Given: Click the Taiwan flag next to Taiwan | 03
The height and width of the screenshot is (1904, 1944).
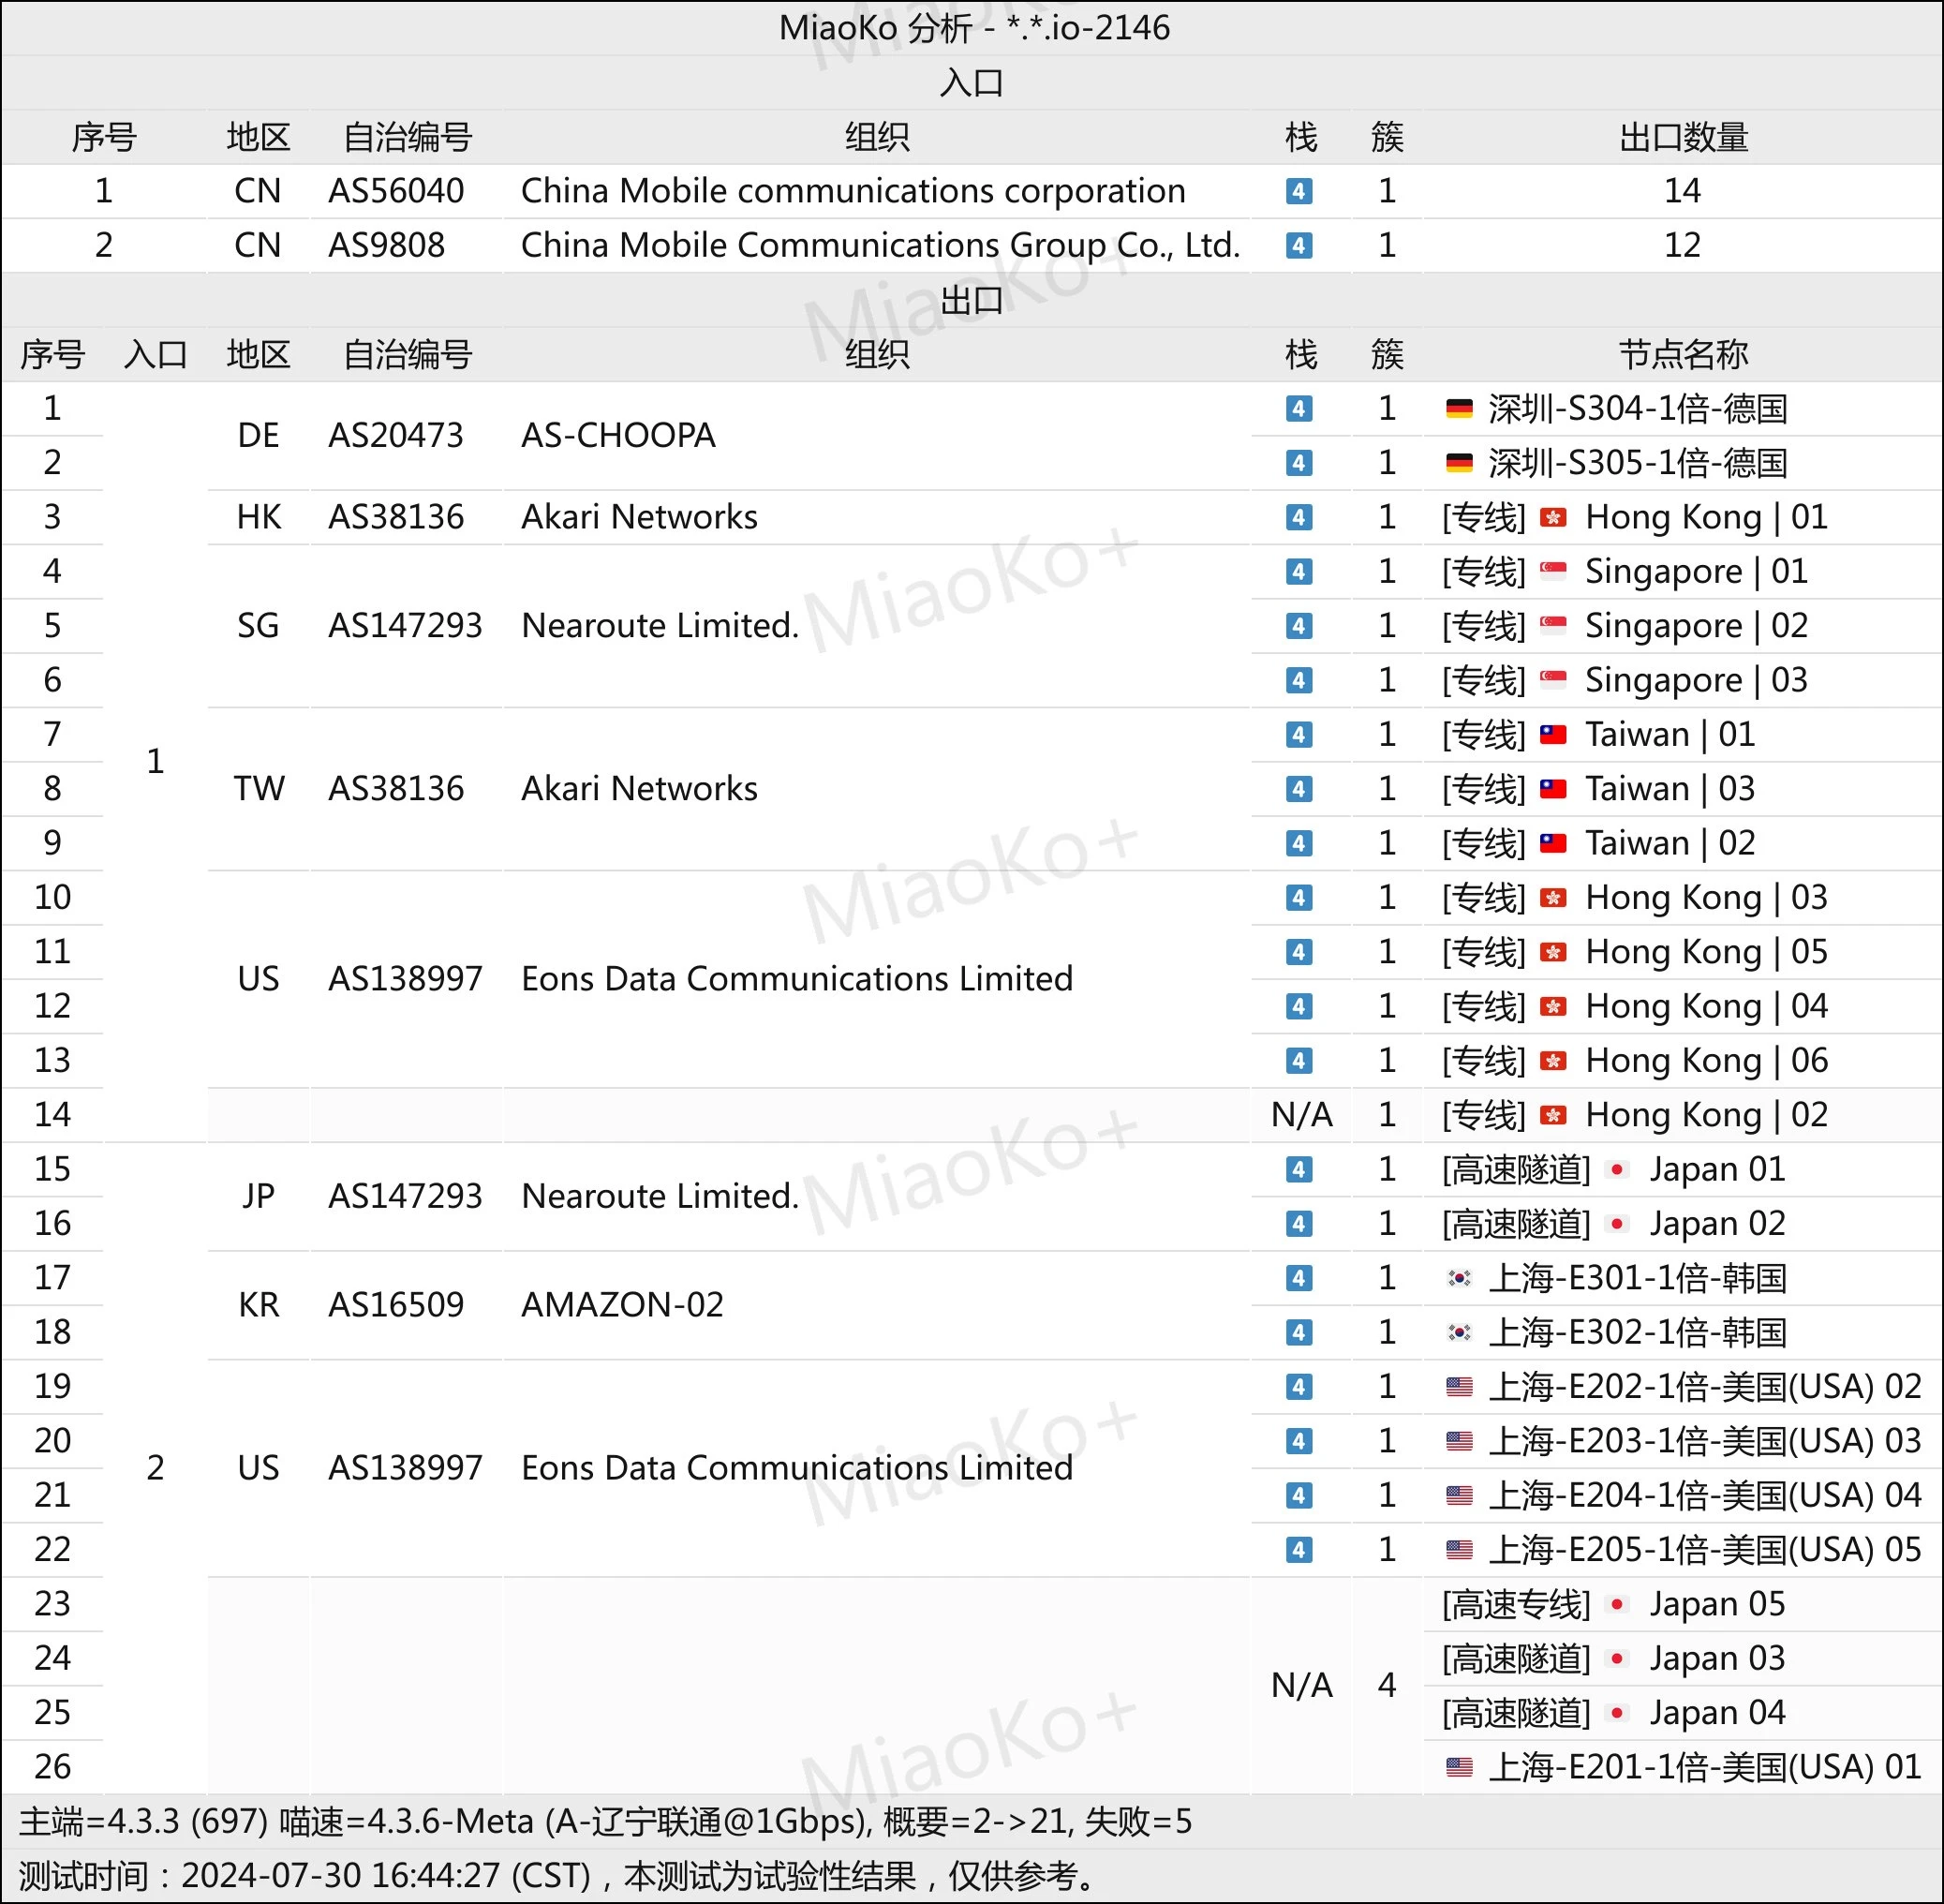Looking at the screenshot, I should [1553, 789].
